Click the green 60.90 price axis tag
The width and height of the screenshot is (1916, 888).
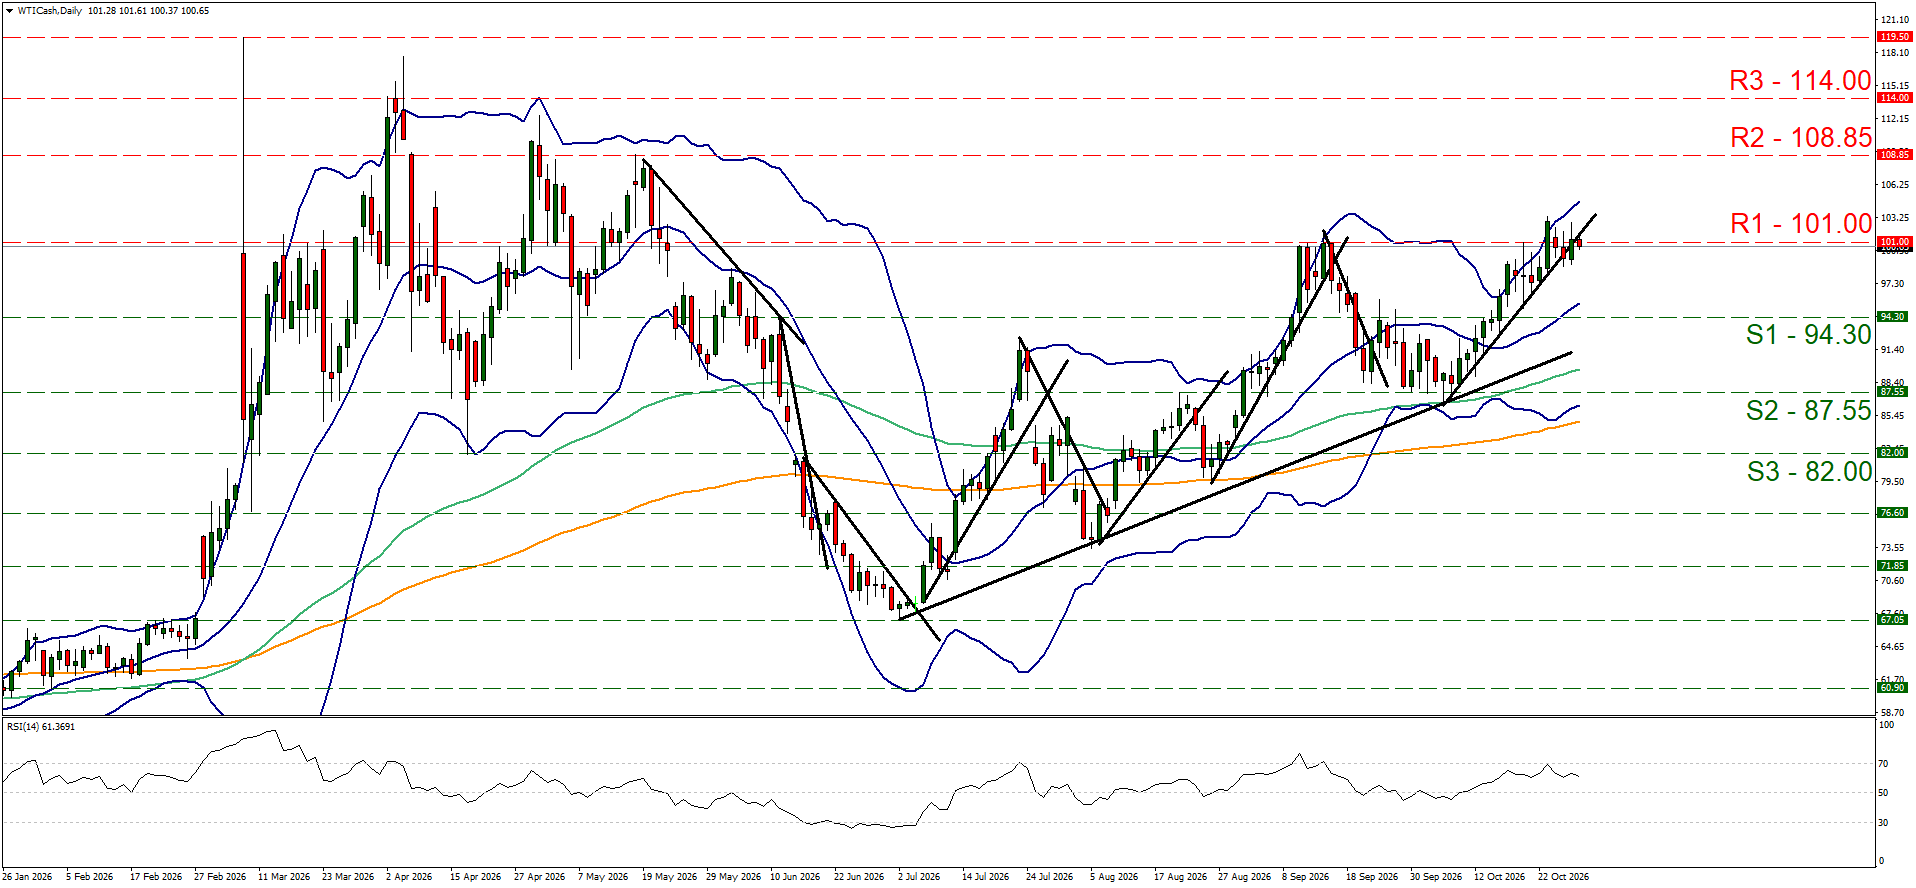pos(1893,688)
